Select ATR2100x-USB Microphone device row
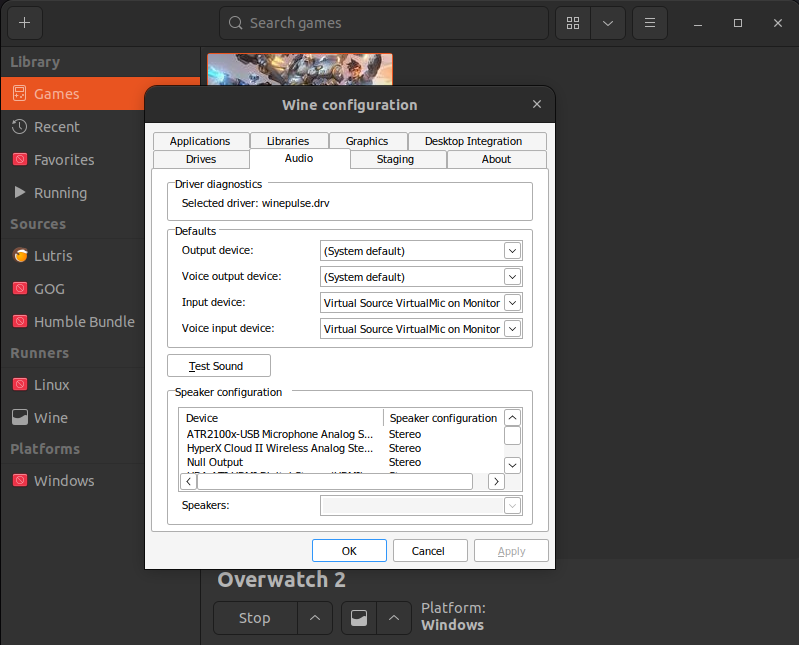This screenshot has width=799, height=645. point(341,434)
